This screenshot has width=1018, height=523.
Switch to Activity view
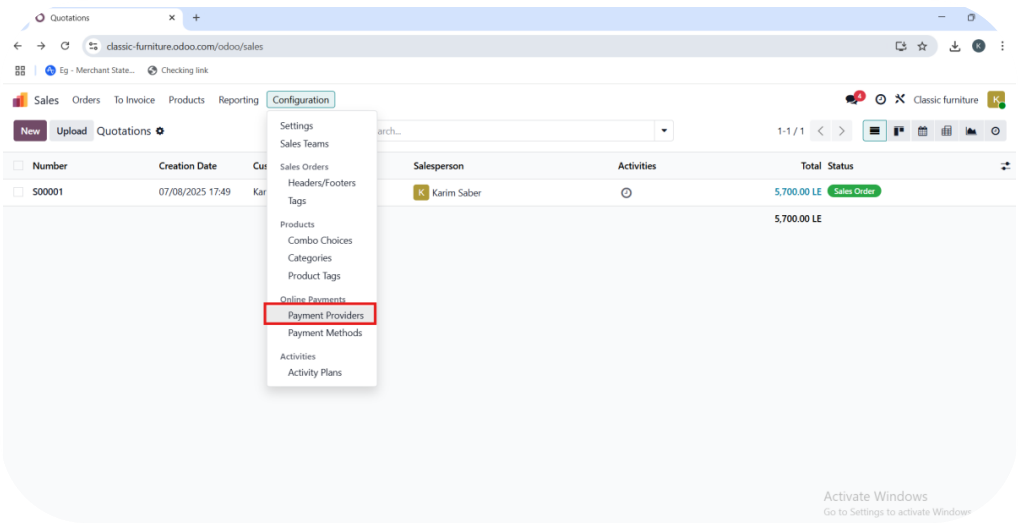click(995, 131)
